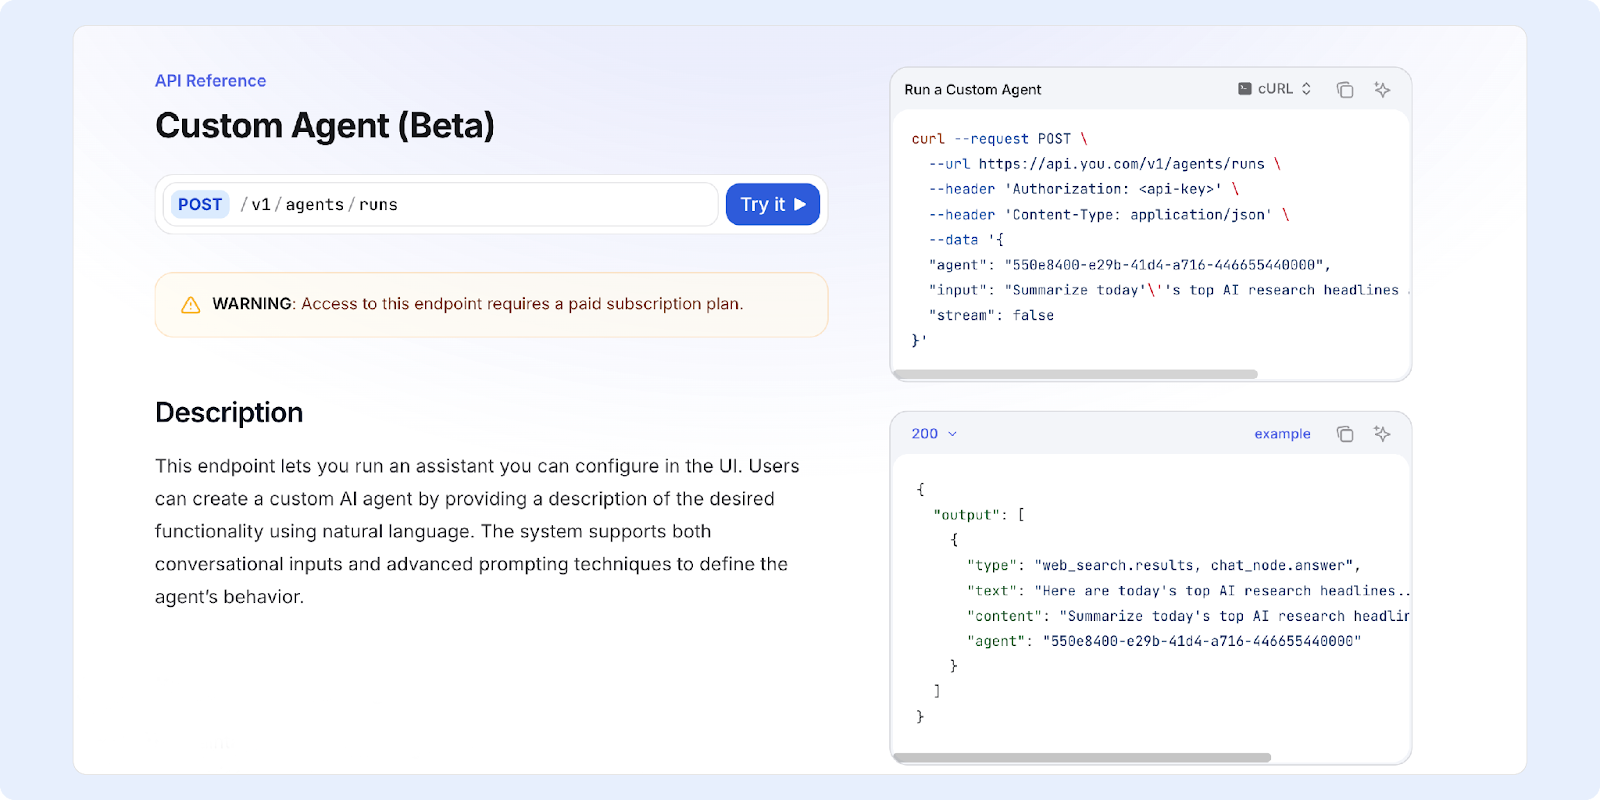Click the AI sparkle icon in response panel
The image size is (1600, 800).
click(1382, 434)
